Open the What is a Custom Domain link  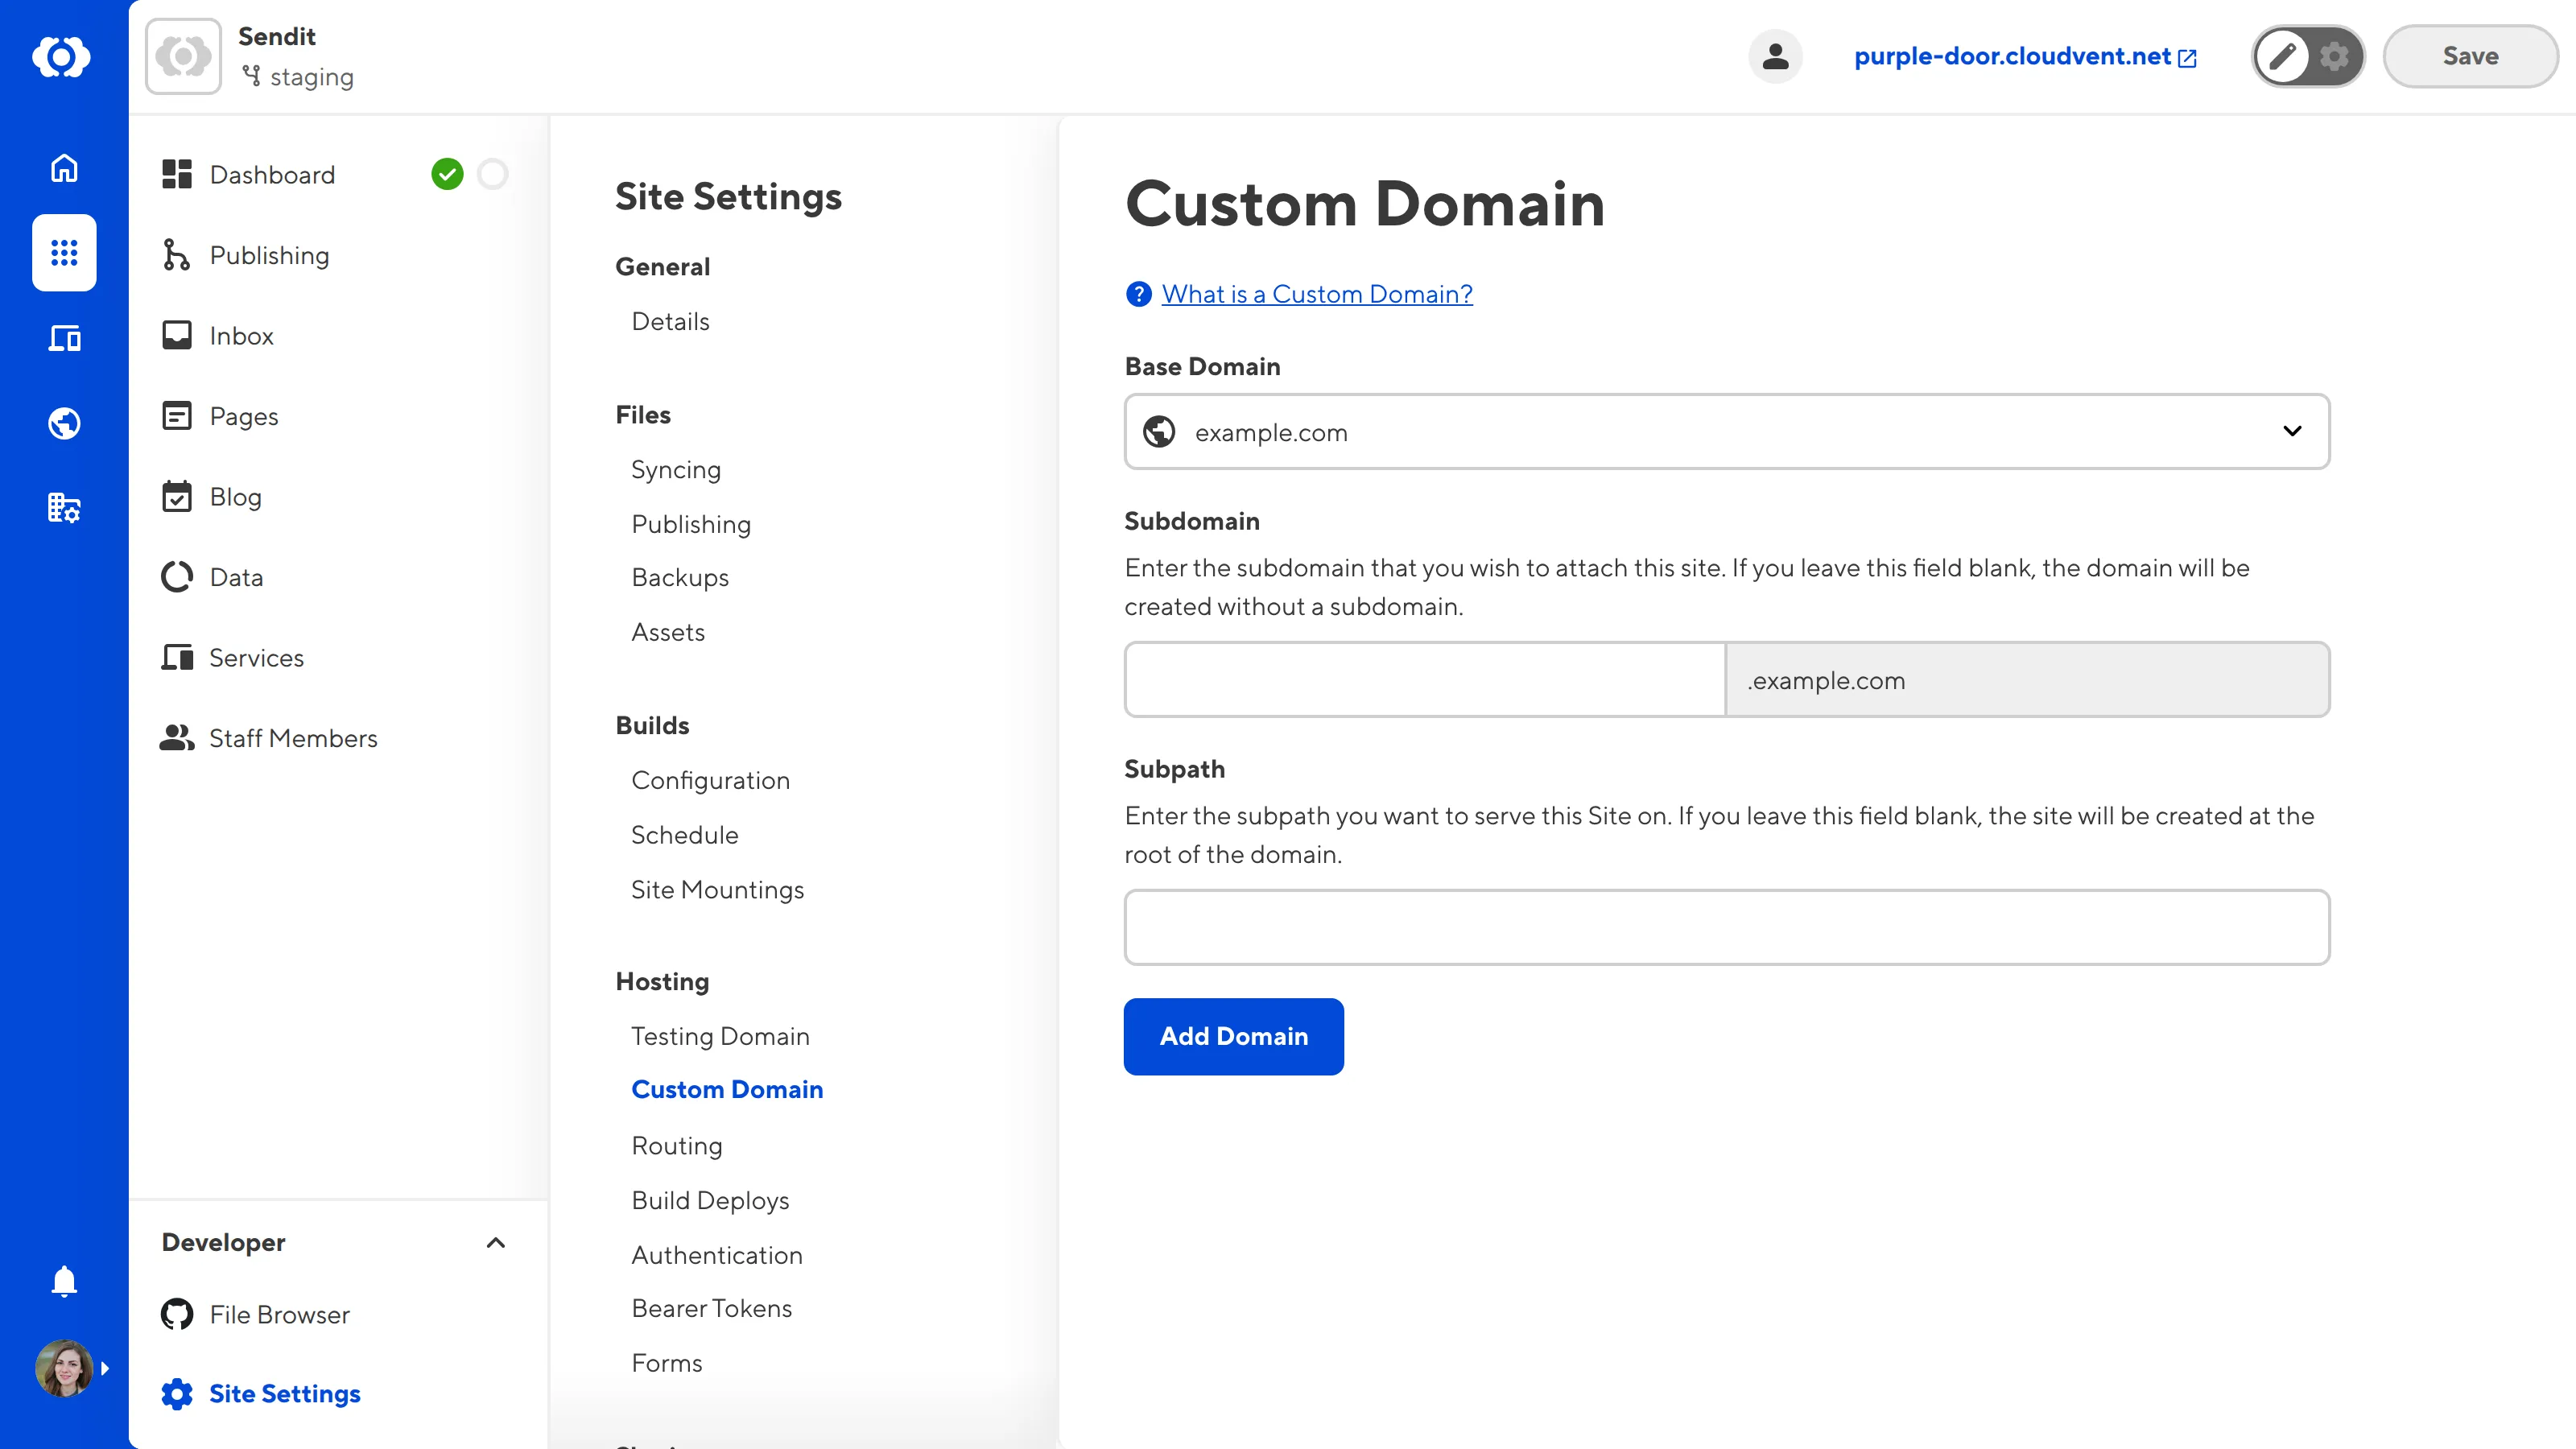point(1316,293)
